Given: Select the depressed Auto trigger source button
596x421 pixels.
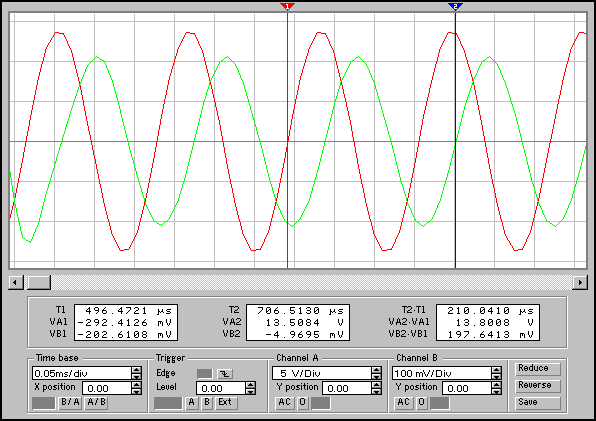Looking at the screenshot, I should click(x=168, y=403).
